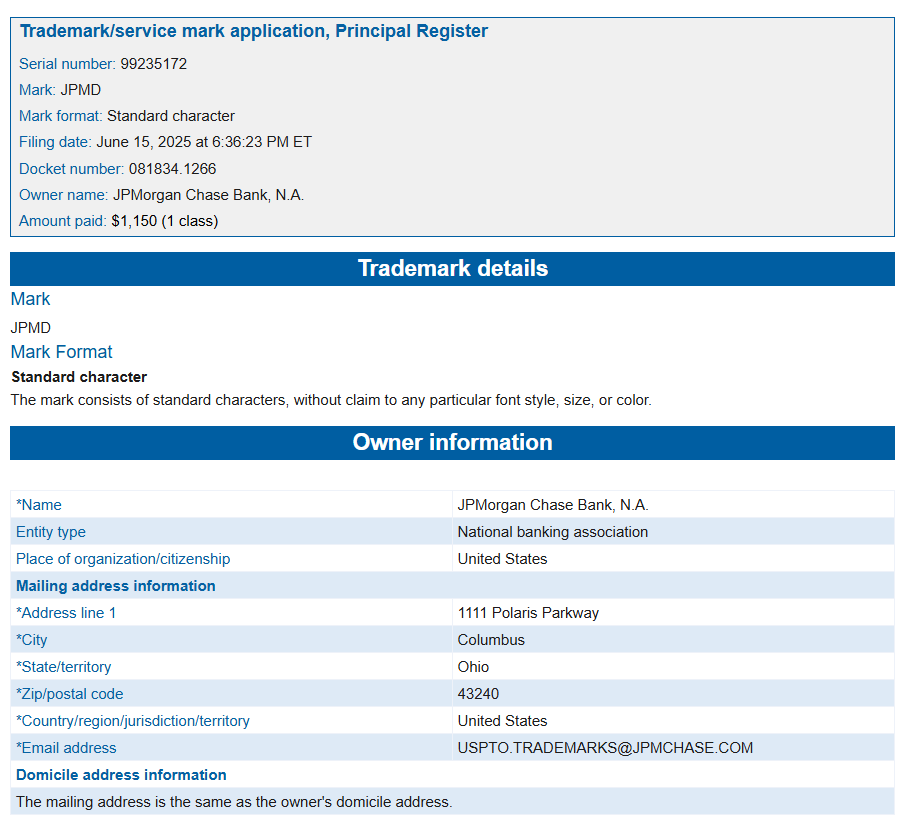
Task: Click the 'Trademark details' section header
Action: pos(452,269)
